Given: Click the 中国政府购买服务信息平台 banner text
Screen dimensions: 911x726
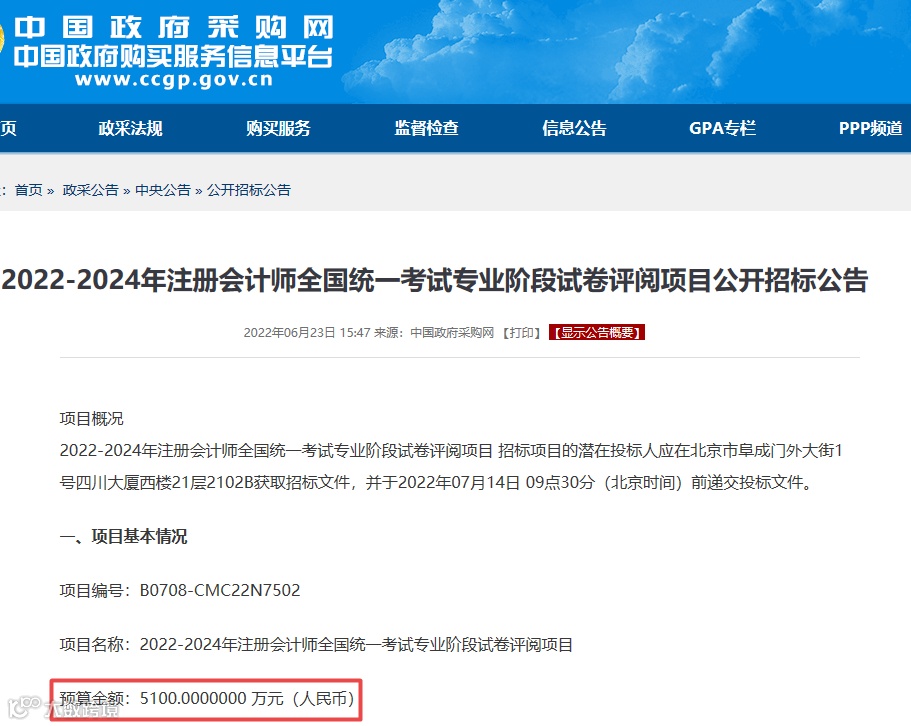Looking at the screenshot, I should 173,56.
